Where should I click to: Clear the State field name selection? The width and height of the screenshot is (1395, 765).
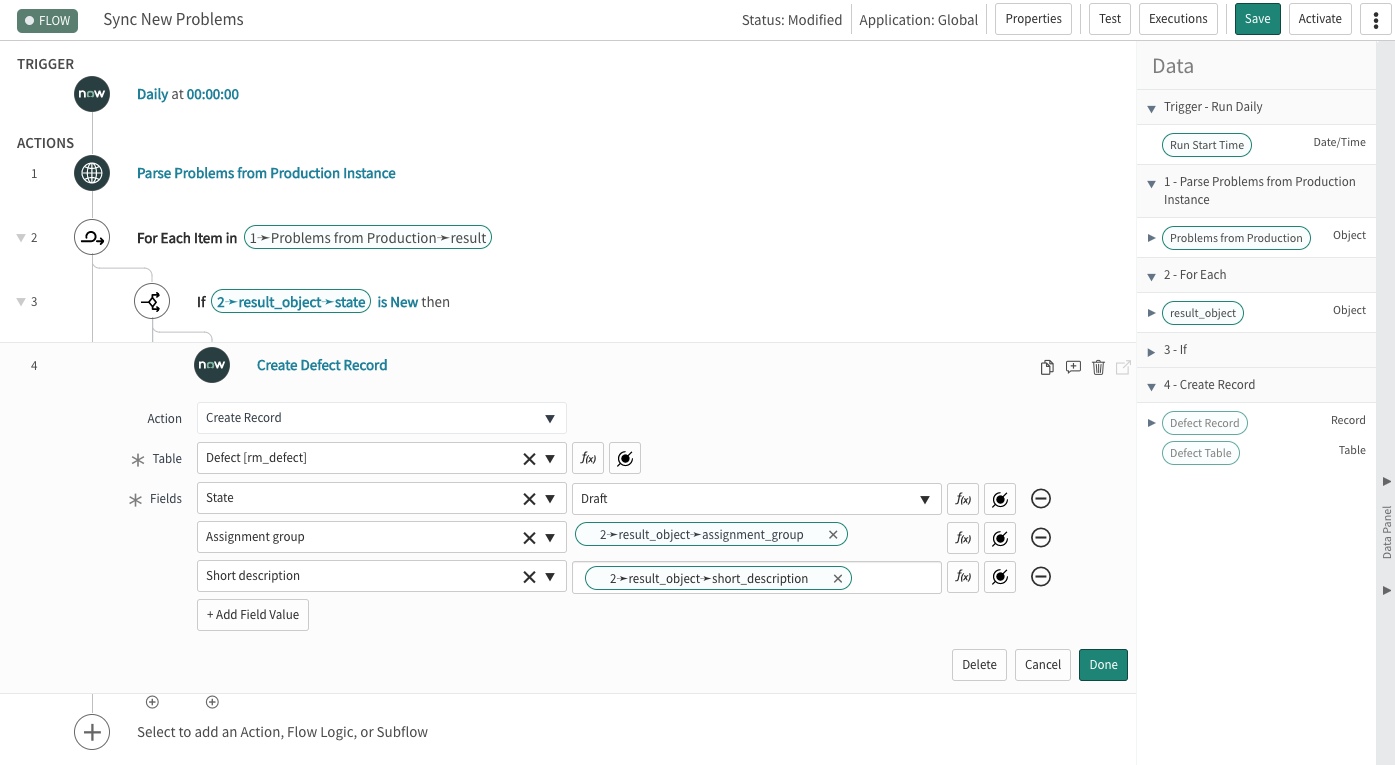[529, 499]
